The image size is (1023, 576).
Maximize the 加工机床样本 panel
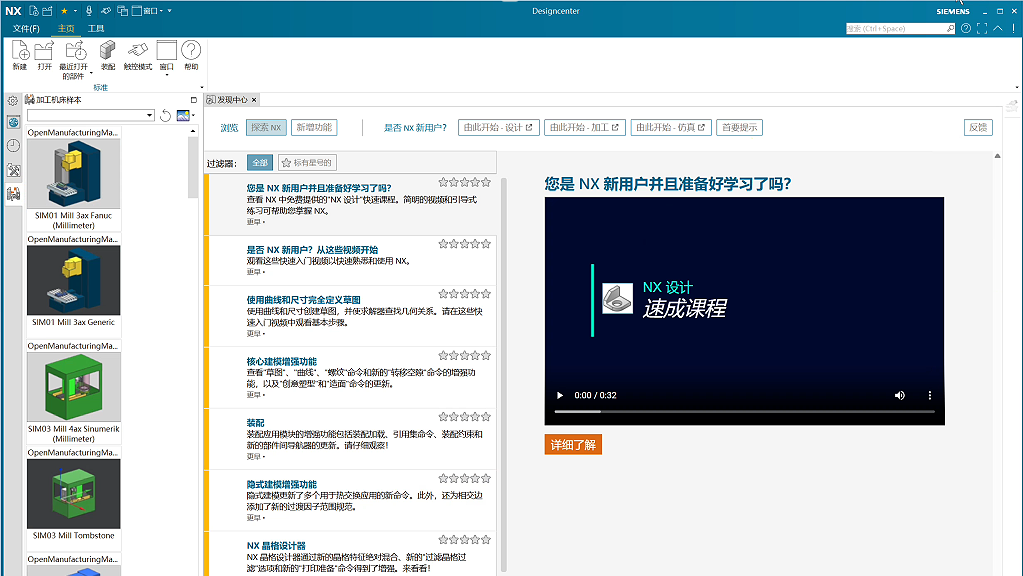[x=193, y=100]
